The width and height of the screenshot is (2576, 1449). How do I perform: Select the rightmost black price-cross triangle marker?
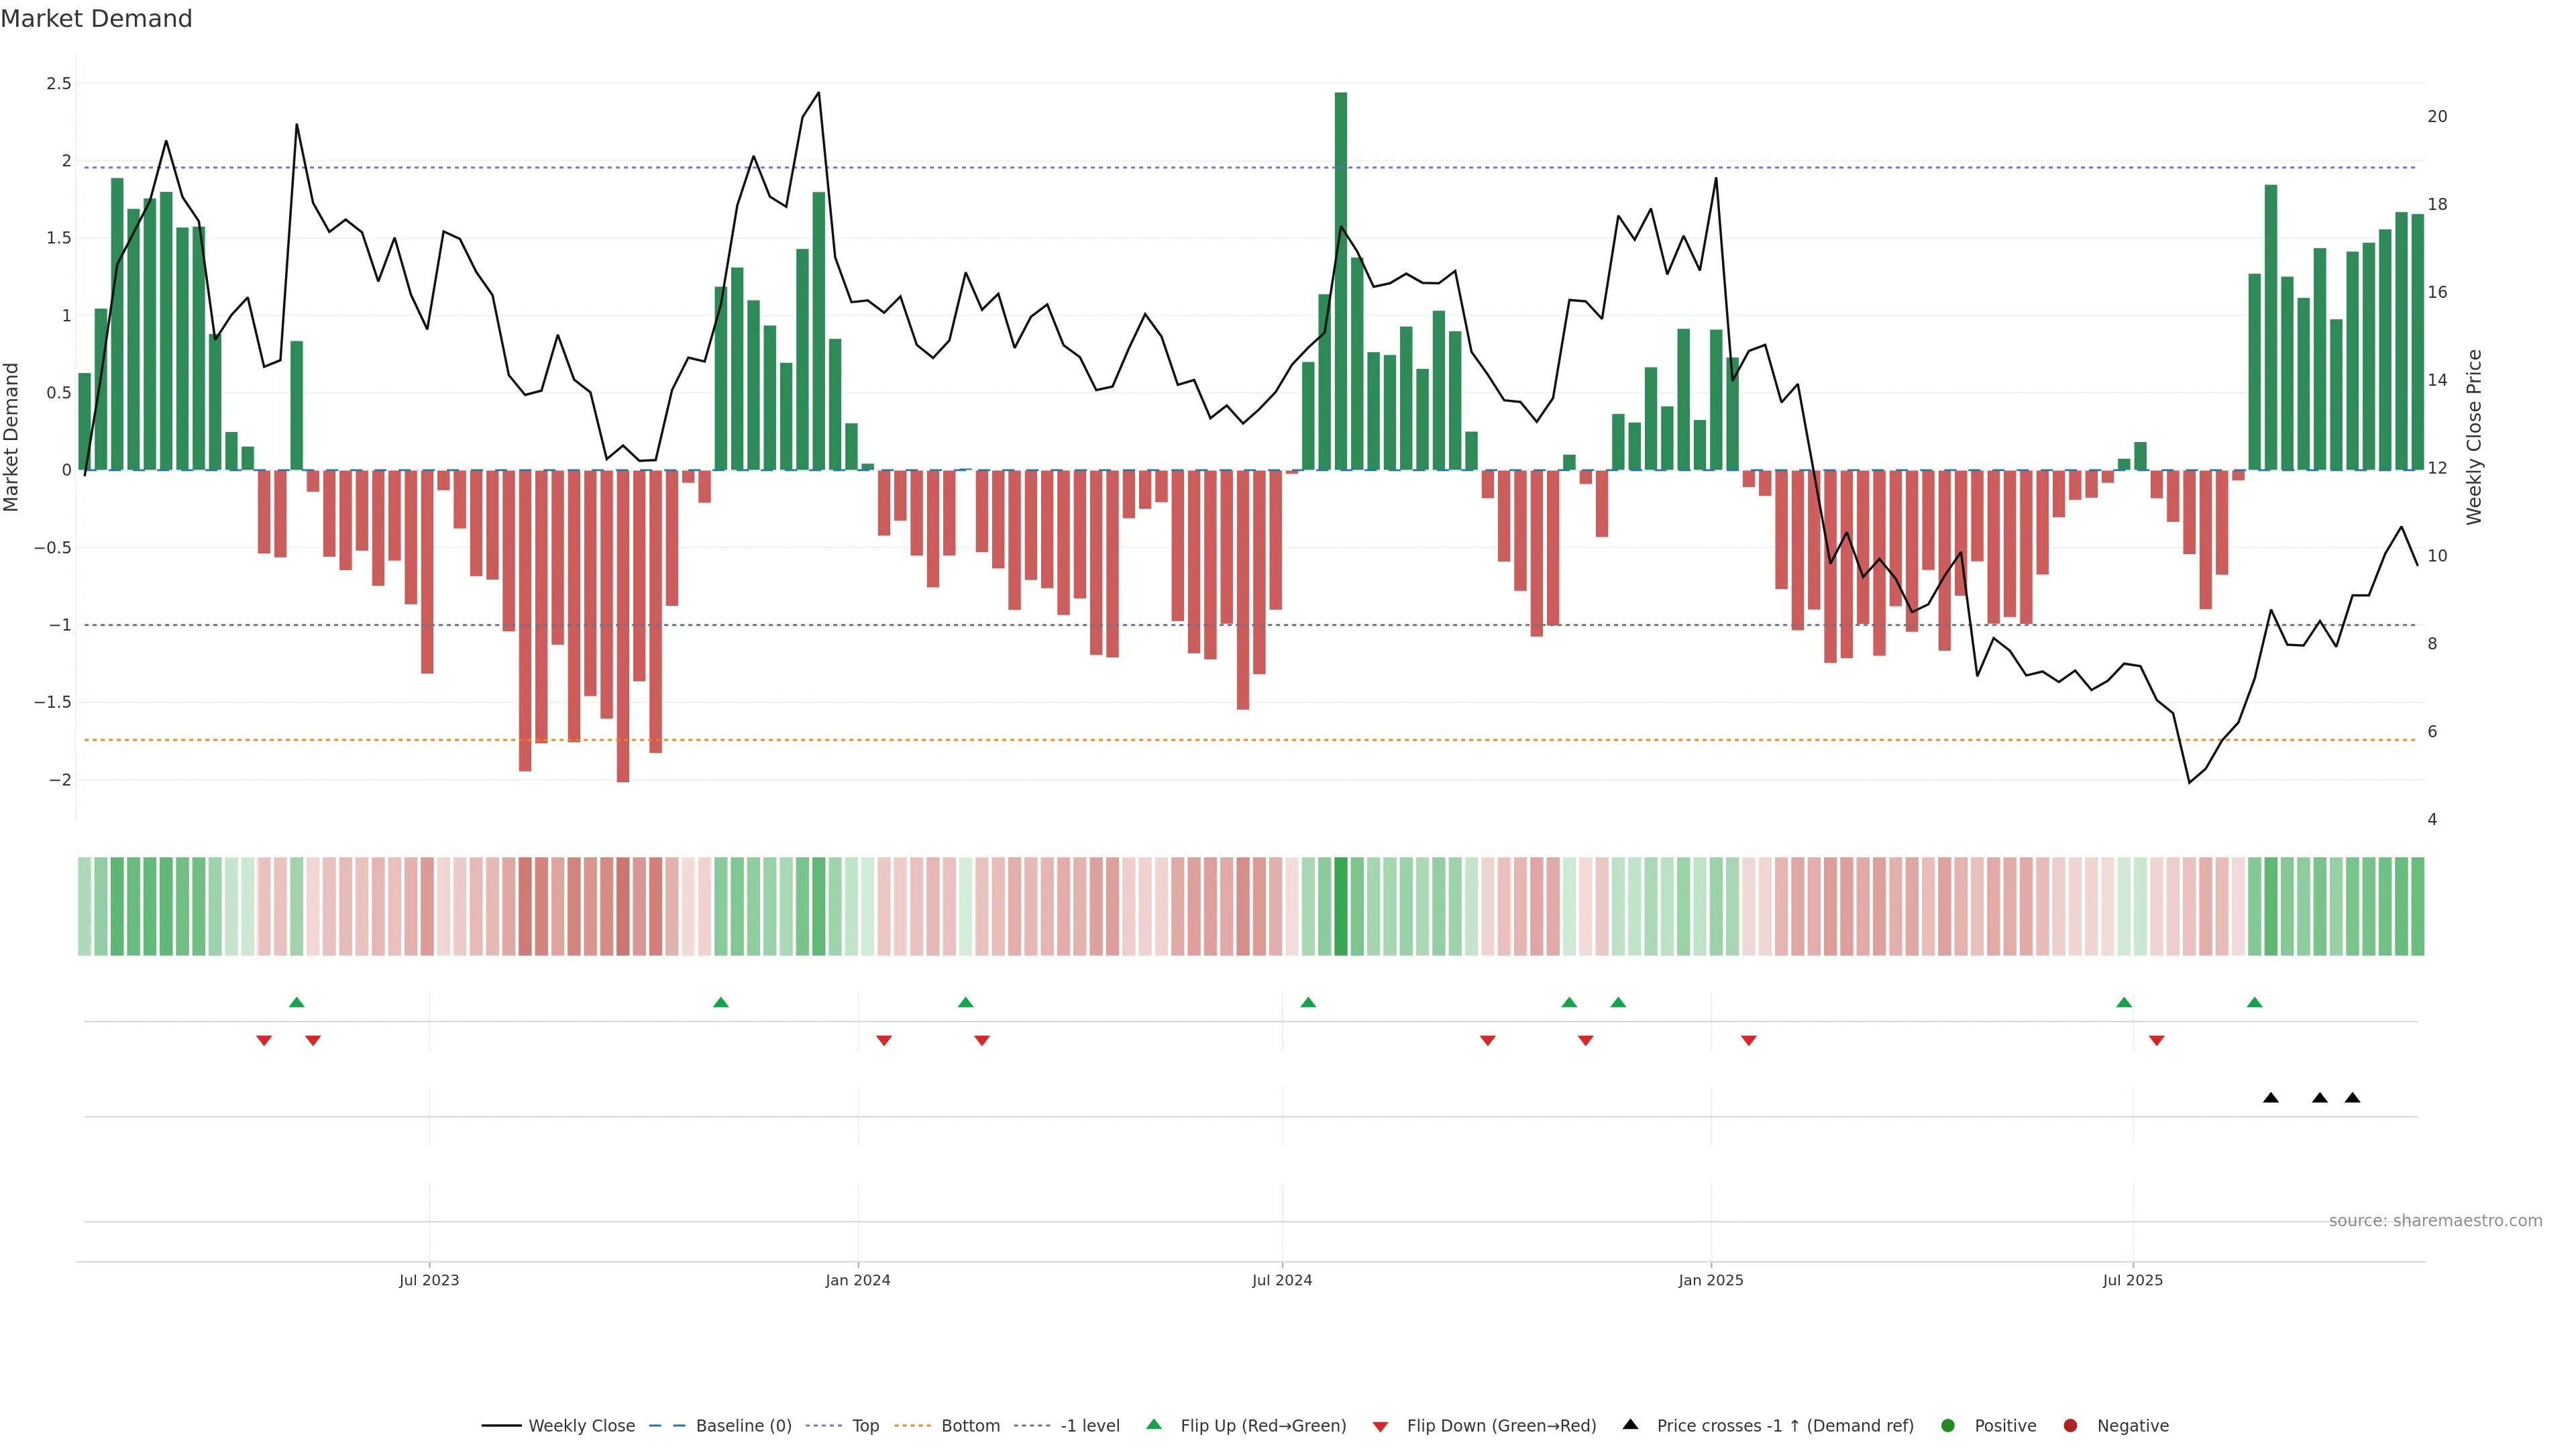[2352, 1098]
